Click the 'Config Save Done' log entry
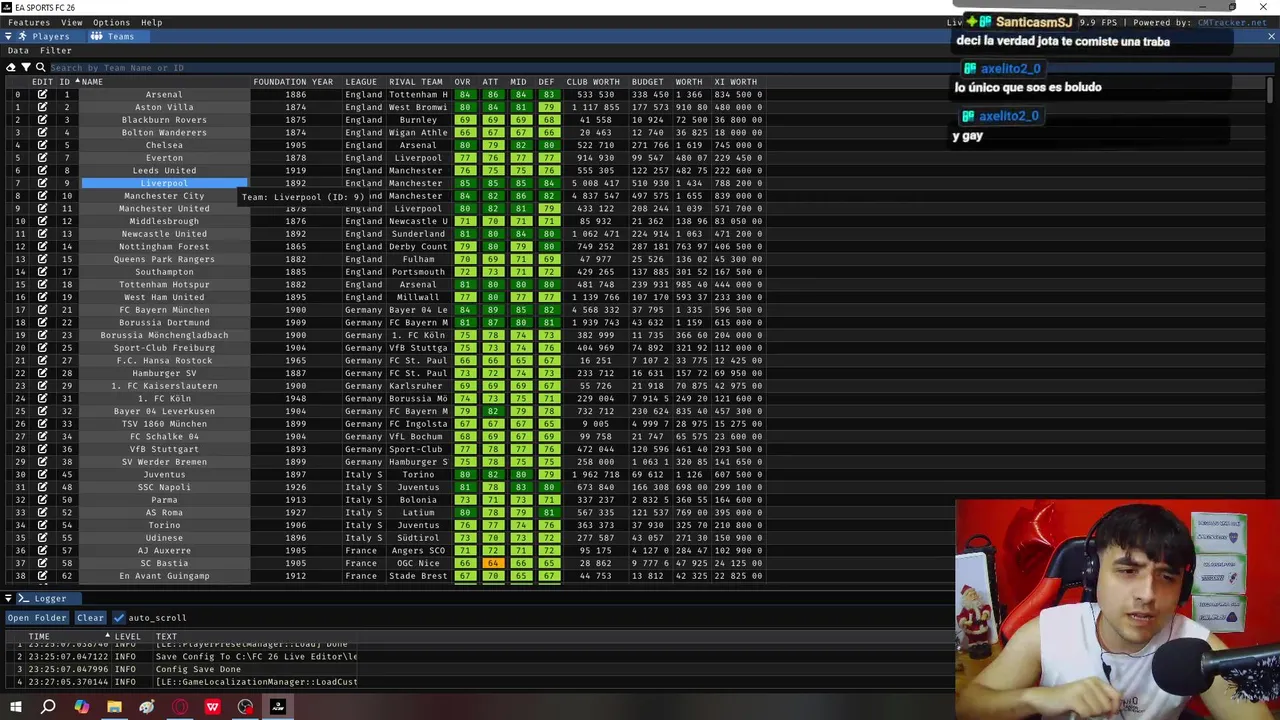The height and width of the screenshot is (720, 1280). pos(198,669)
